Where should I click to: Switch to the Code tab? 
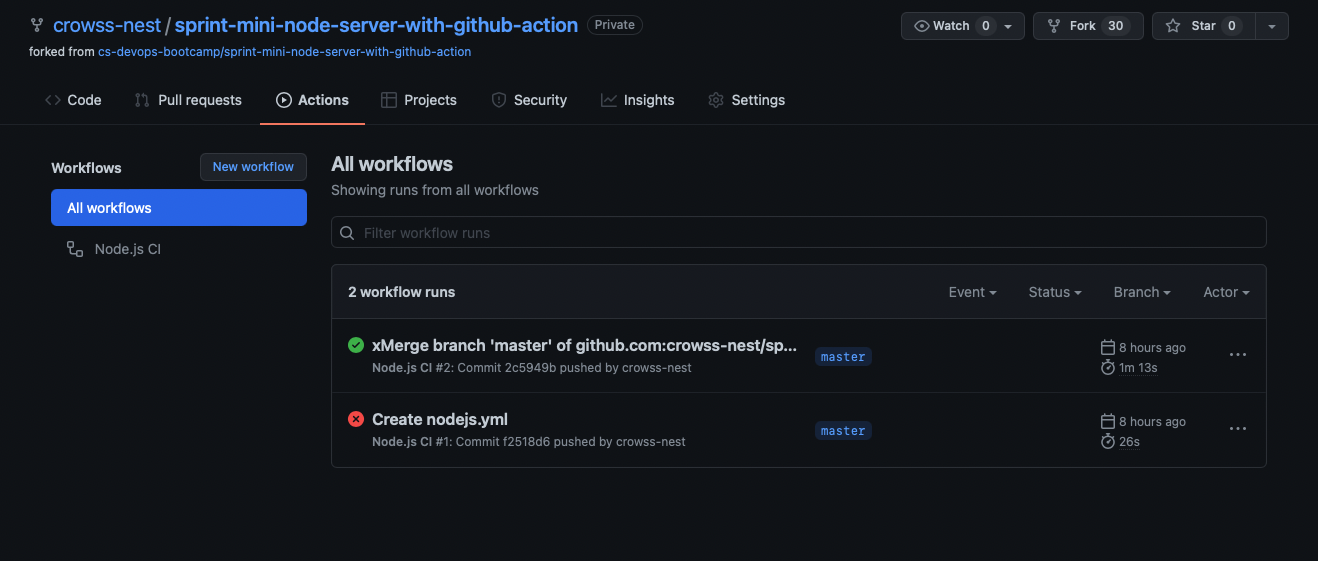click(73, 100)
